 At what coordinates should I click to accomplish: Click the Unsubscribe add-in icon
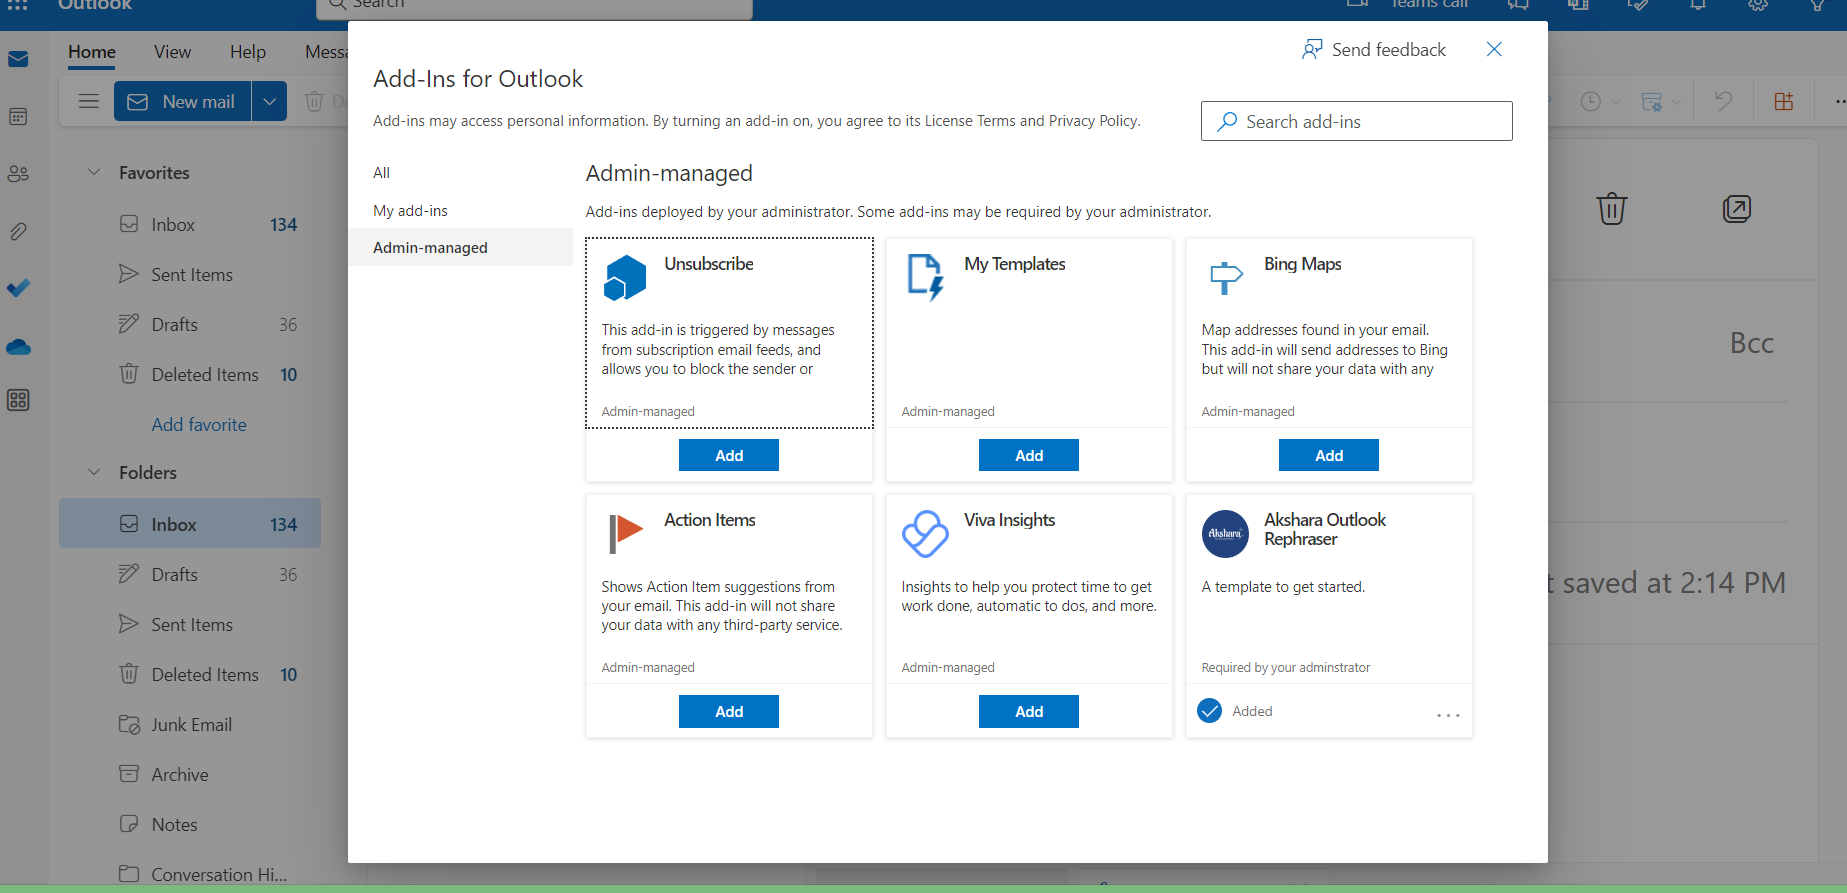pos(625,277)
